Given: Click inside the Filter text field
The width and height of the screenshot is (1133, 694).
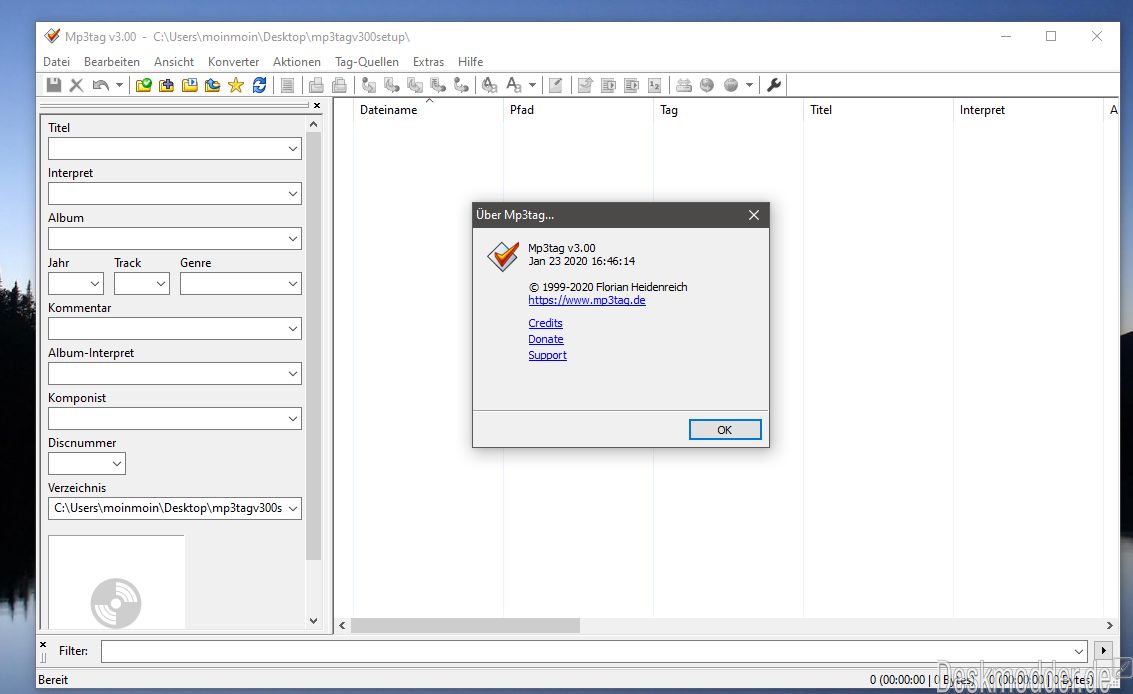Looking at the screenshot, I should tap(594, 651).
